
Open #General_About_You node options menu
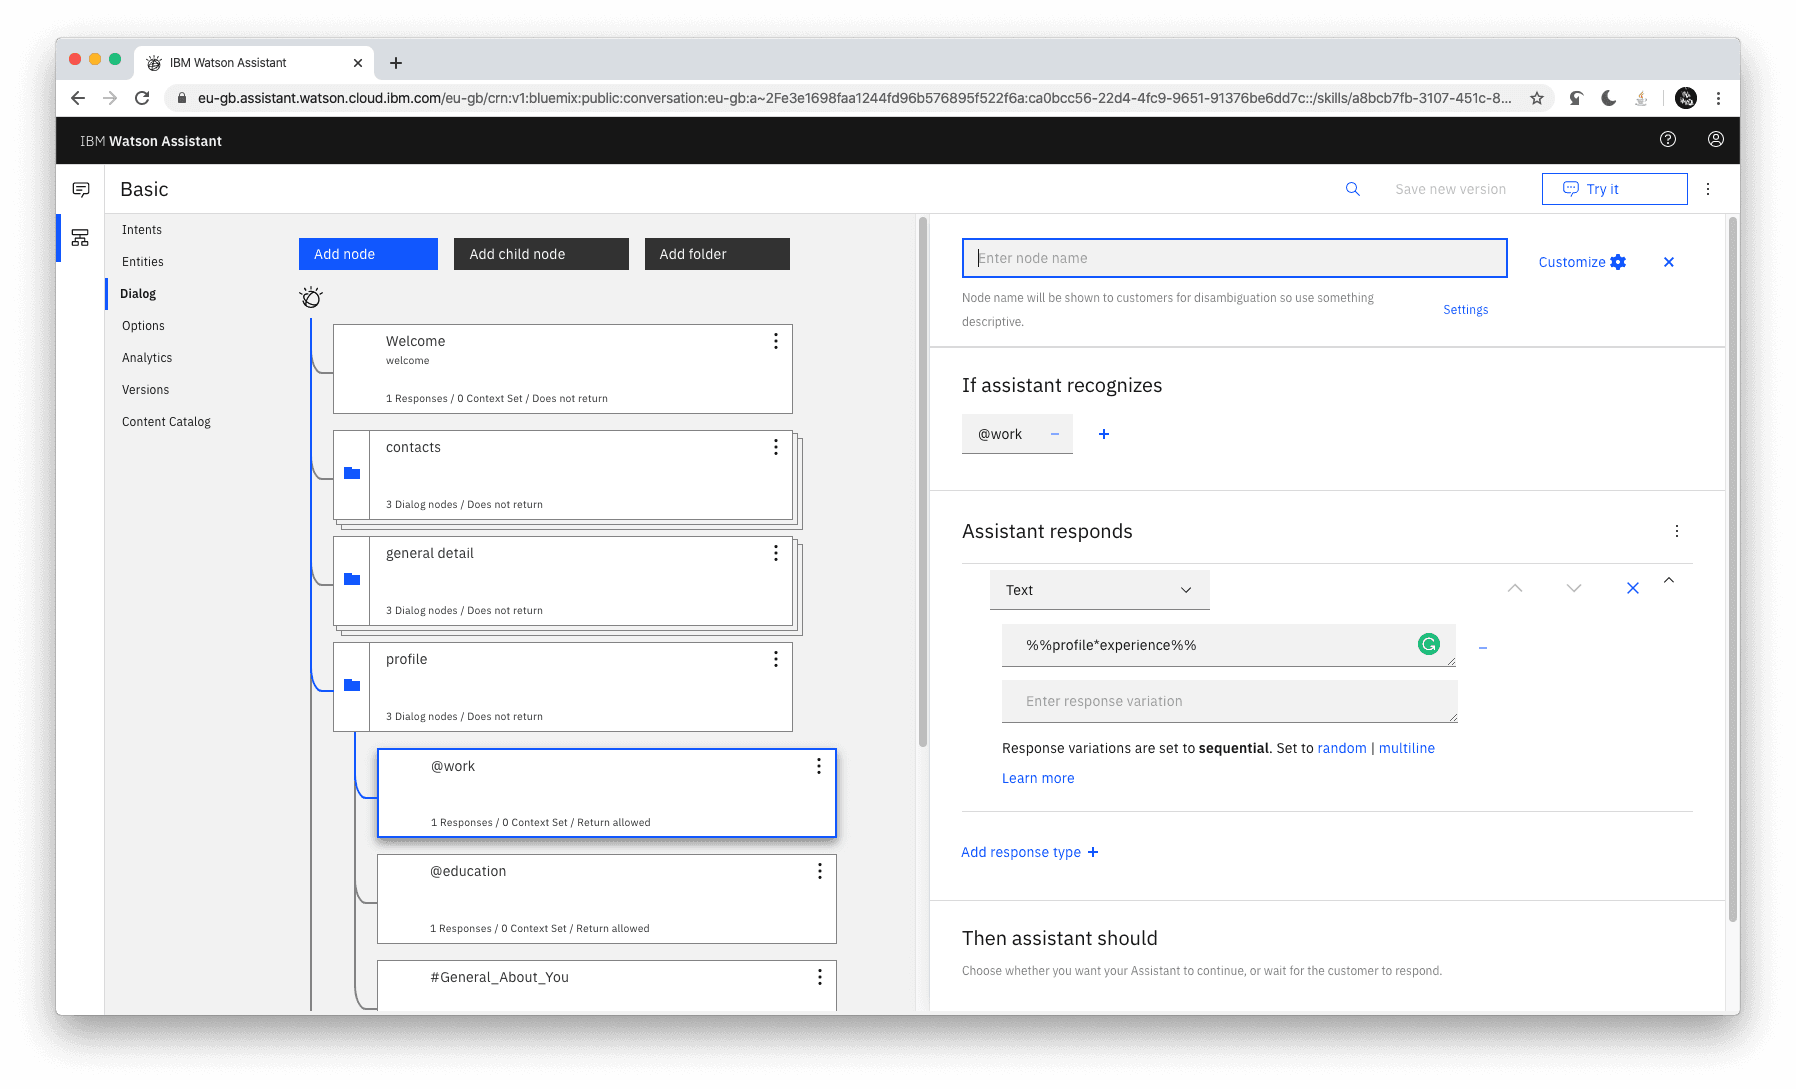pyautogui.click(x=819, y=977)
